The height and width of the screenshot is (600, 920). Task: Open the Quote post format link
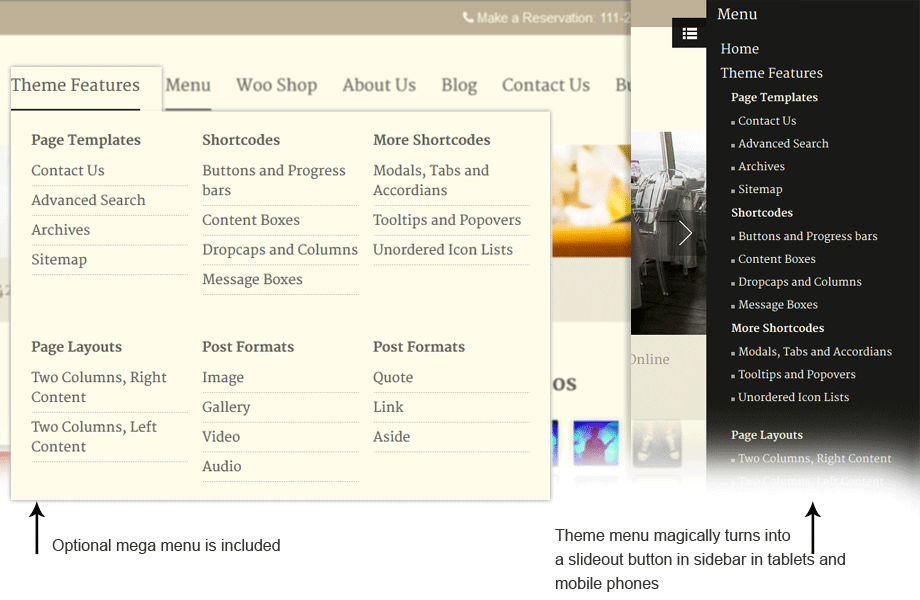tap(393, 378)
